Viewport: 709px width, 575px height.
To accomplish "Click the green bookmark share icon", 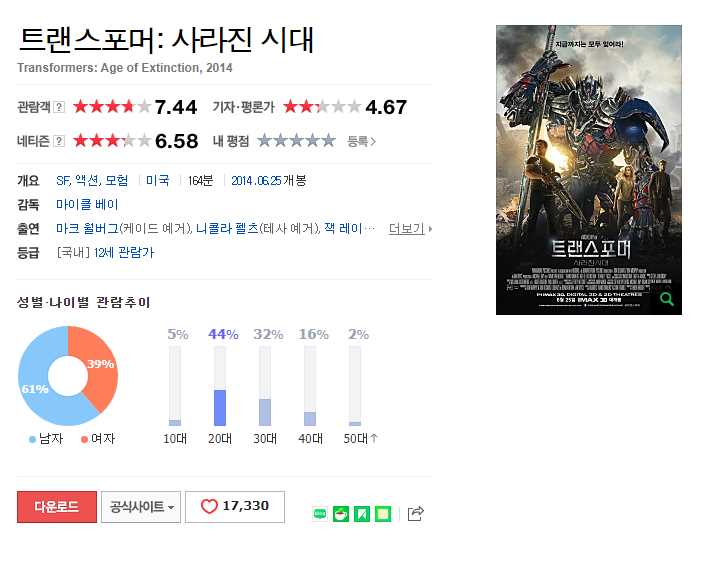I will pyautogui.click(x=362, y=514).
